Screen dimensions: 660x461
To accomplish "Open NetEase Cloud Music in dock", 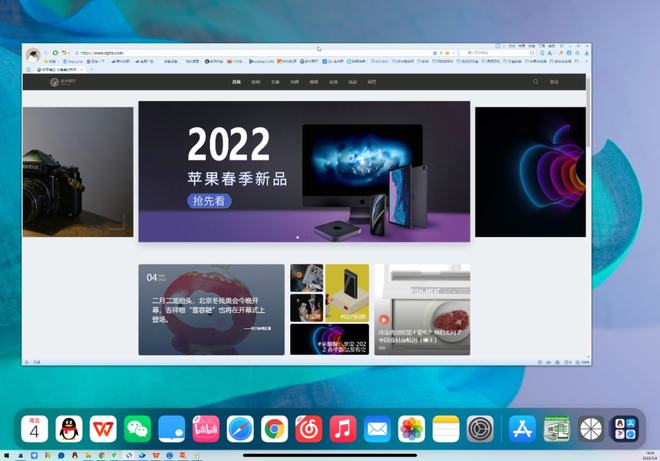I will tap(309, 429).
